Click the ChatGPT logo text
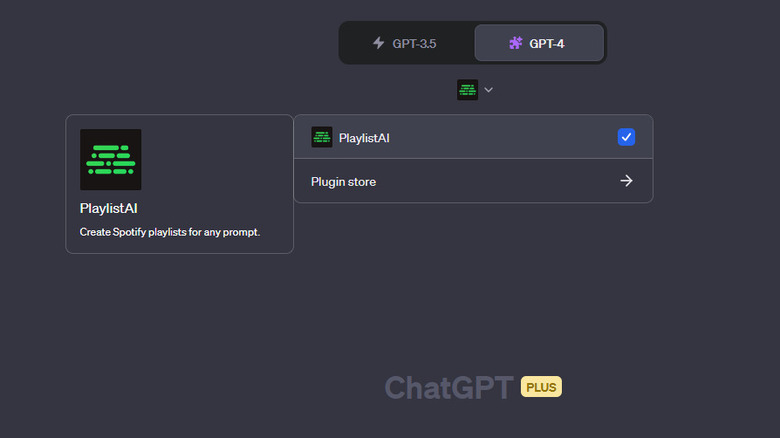Viewport: 780px width, 438px height. (x=449, y=388)
